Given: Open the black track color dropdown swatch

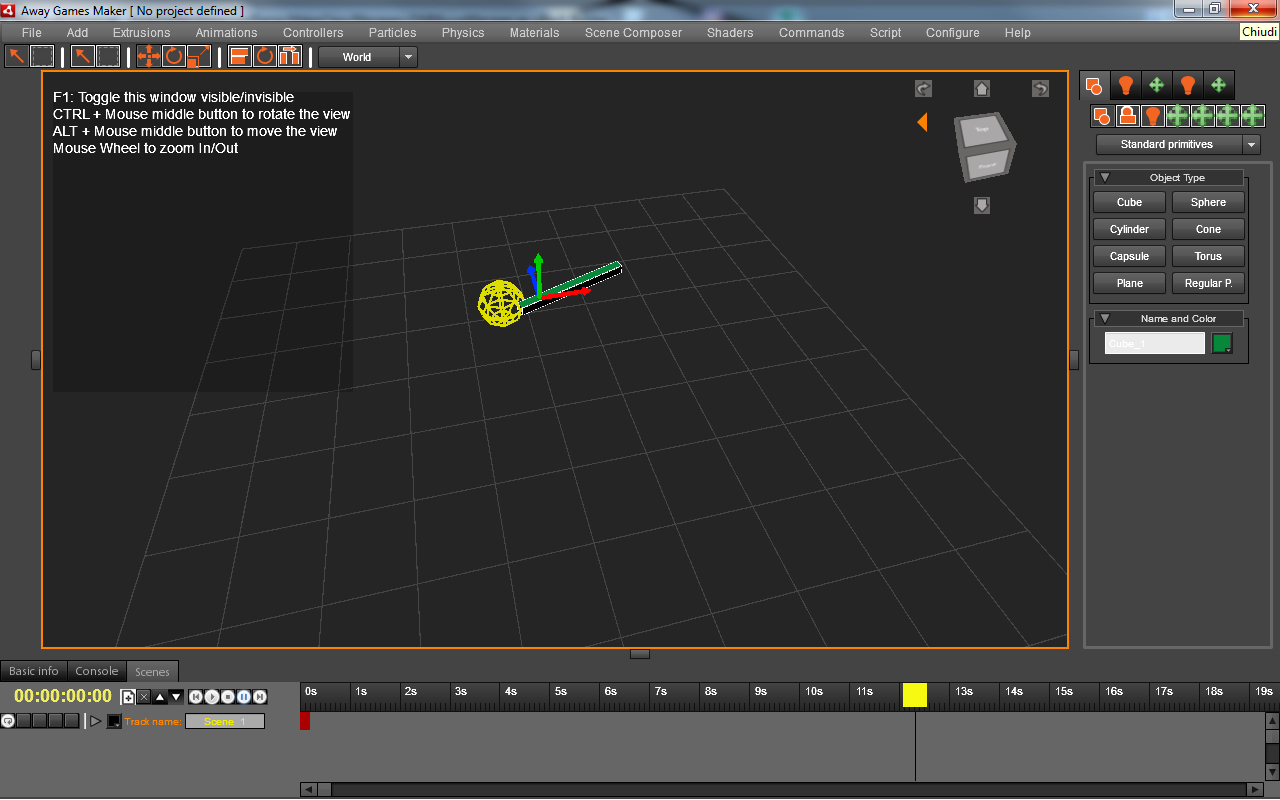Looking at the screenshot, I should [114, 721].
